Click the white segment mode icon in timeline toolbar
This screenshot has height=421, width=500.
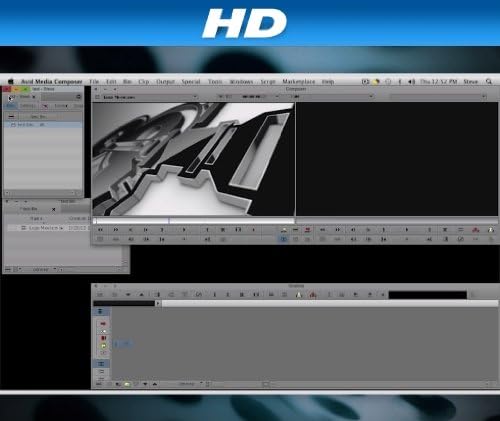(x=299, y=294)
